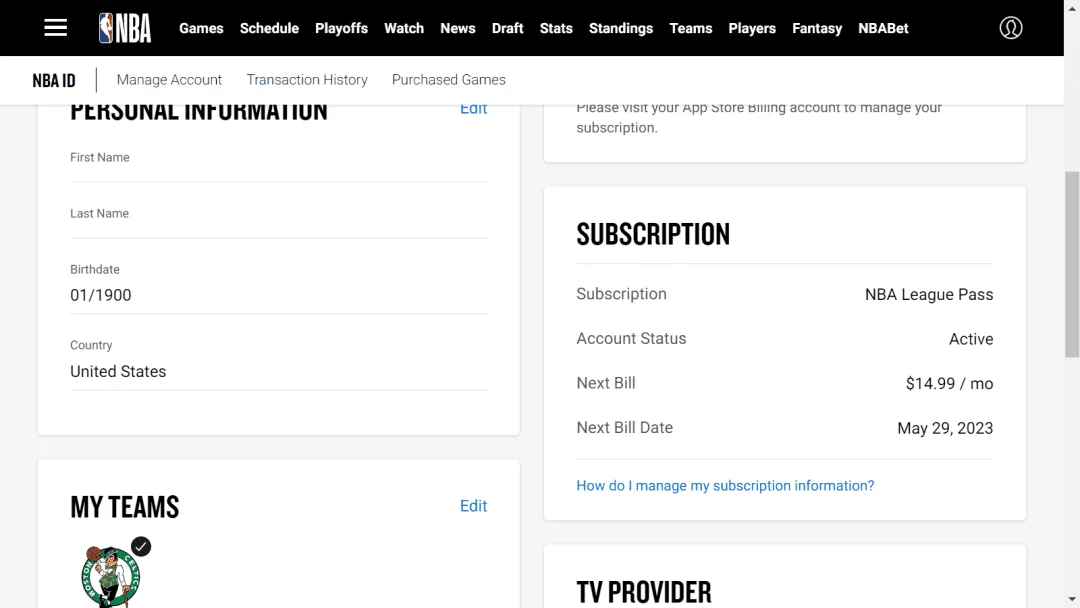Screen dimensions: 1080x608
Task: Open the Teams menu item
Action: tap(691, 28)
